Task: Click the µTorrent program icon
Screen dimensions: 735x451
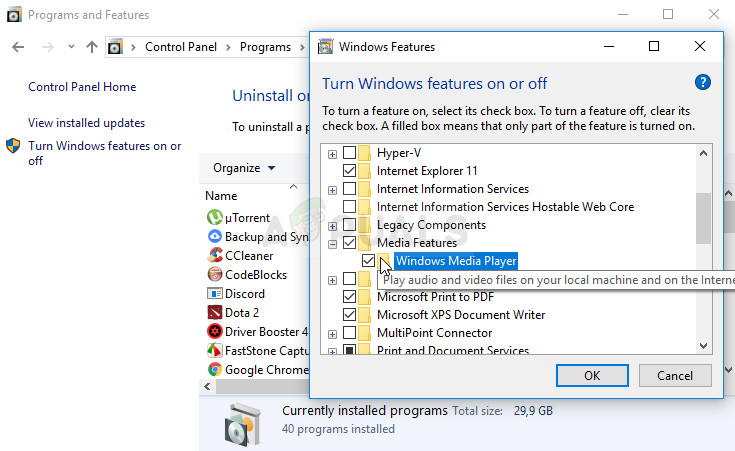Action: click(x=214, y=217)
